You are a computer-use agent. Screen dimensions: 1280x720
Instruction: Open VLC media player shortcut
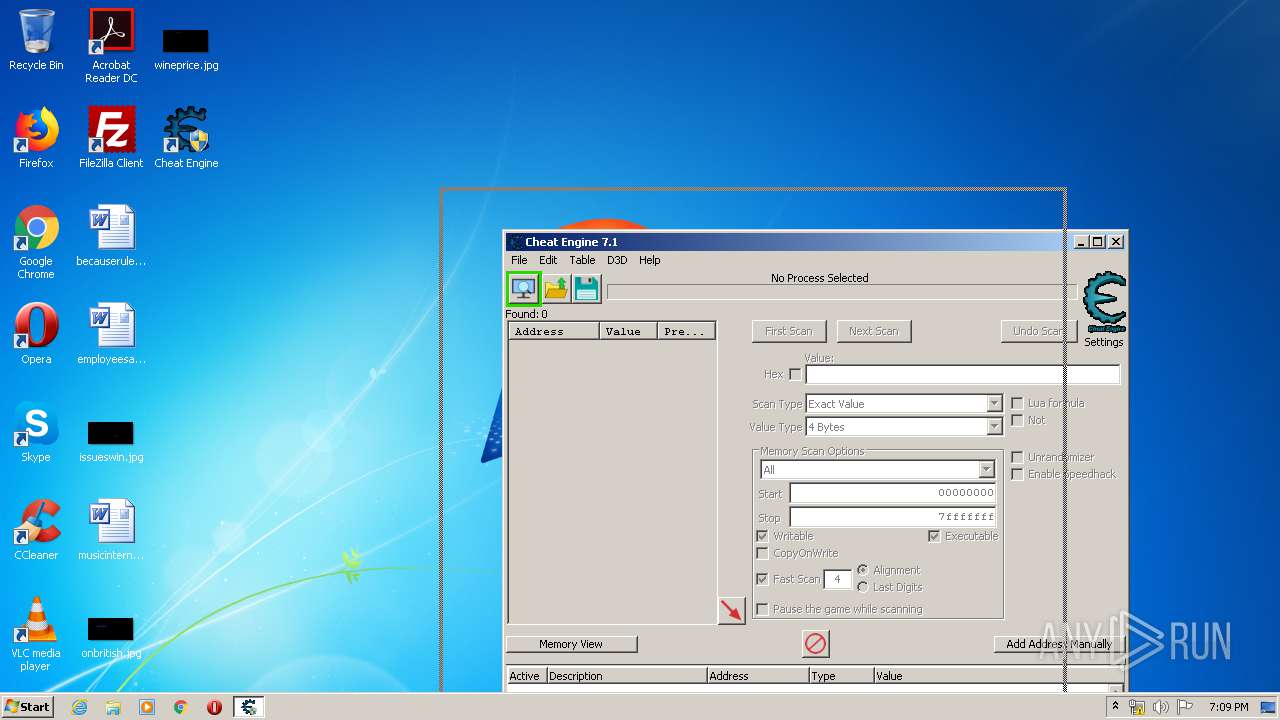[36, 635]
